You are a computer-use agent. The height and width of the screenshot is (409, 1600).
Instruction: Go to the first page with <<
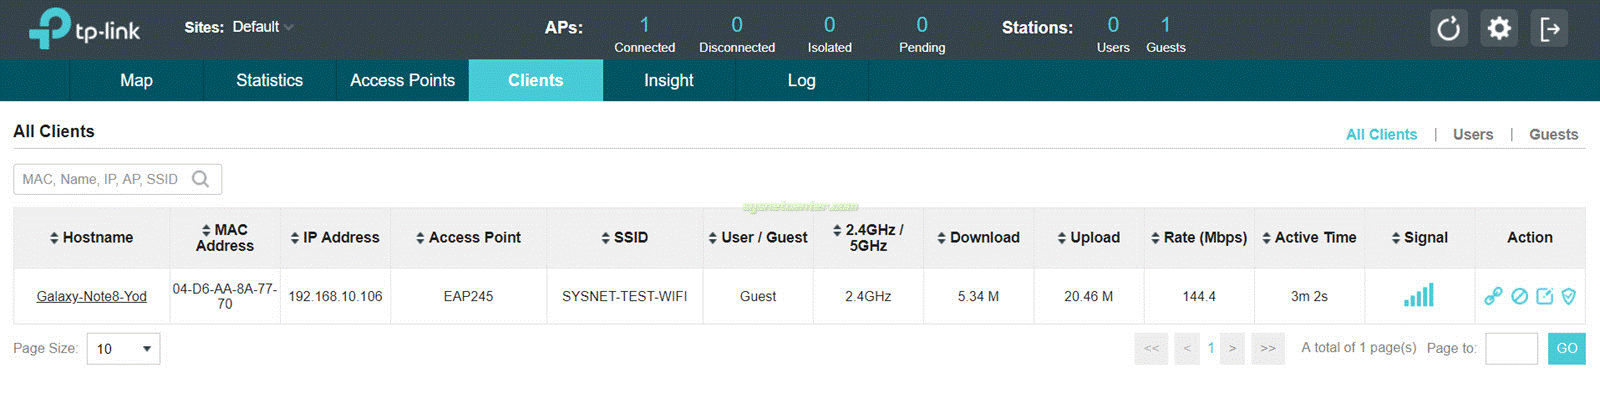1151,348
